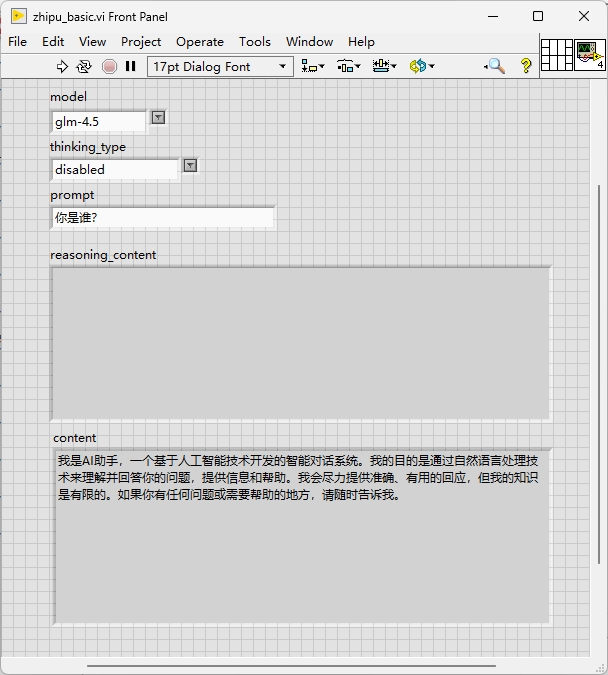The image size is (608, 675).
Task: Open the 17pt Dialog Font dropdown
Action: [x=220, y=66]
